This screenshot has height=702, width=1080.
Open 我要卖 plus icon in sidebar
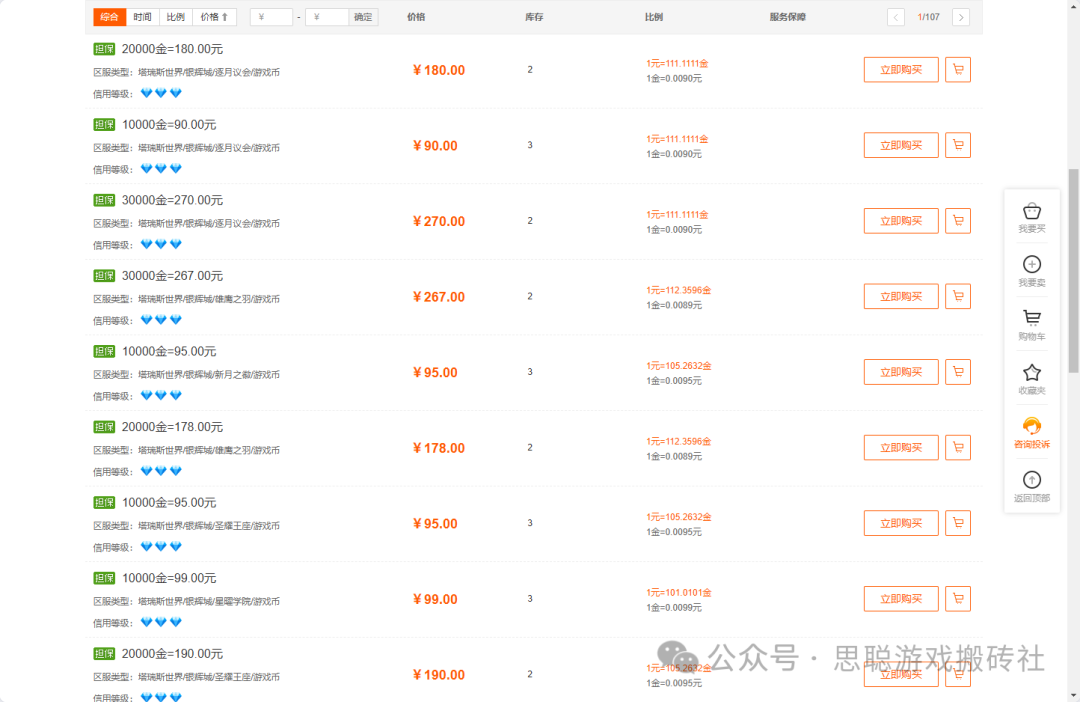(x=1032, y=265)
